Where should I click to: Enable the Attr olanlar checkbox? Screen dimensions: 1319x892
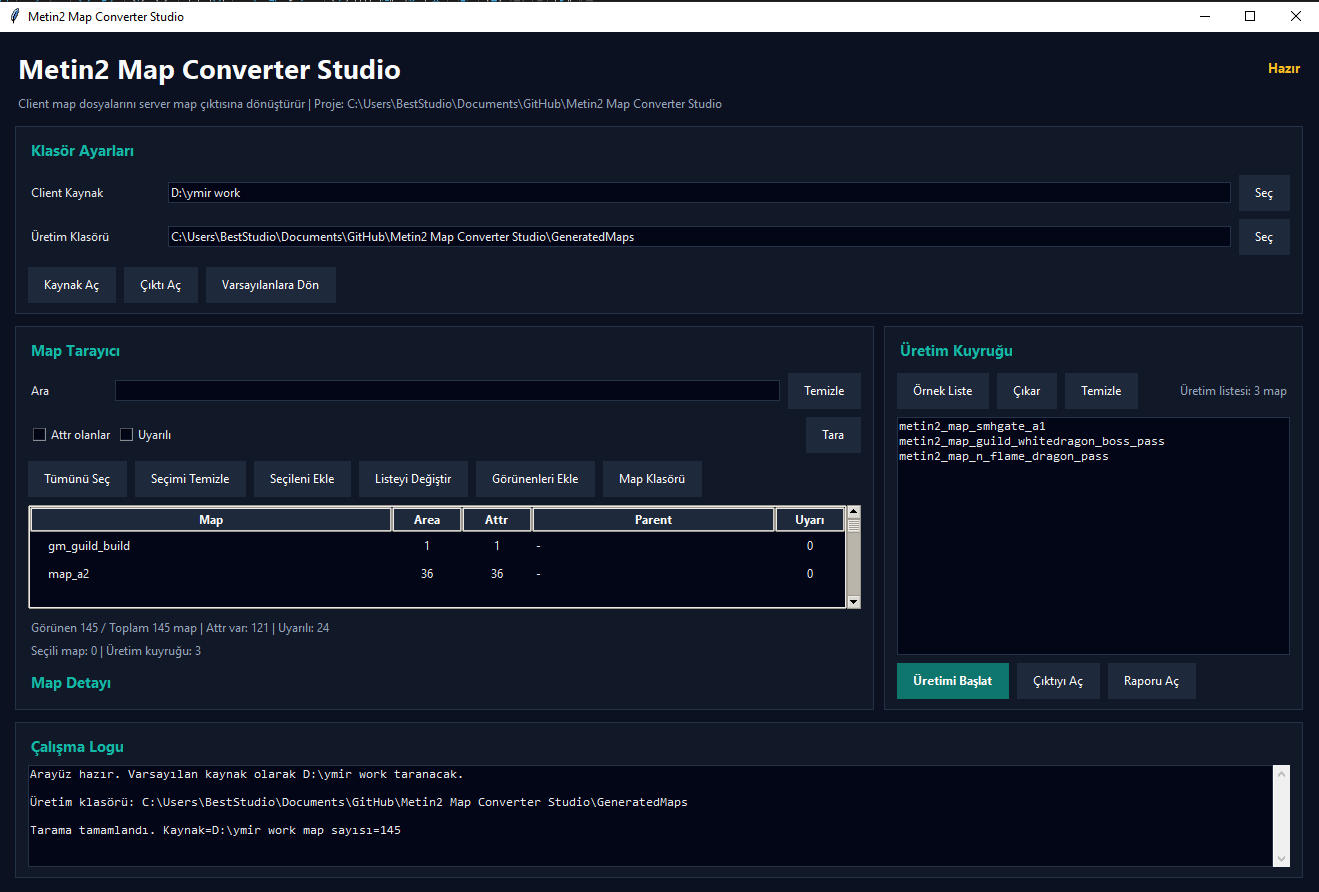(40, 435)
